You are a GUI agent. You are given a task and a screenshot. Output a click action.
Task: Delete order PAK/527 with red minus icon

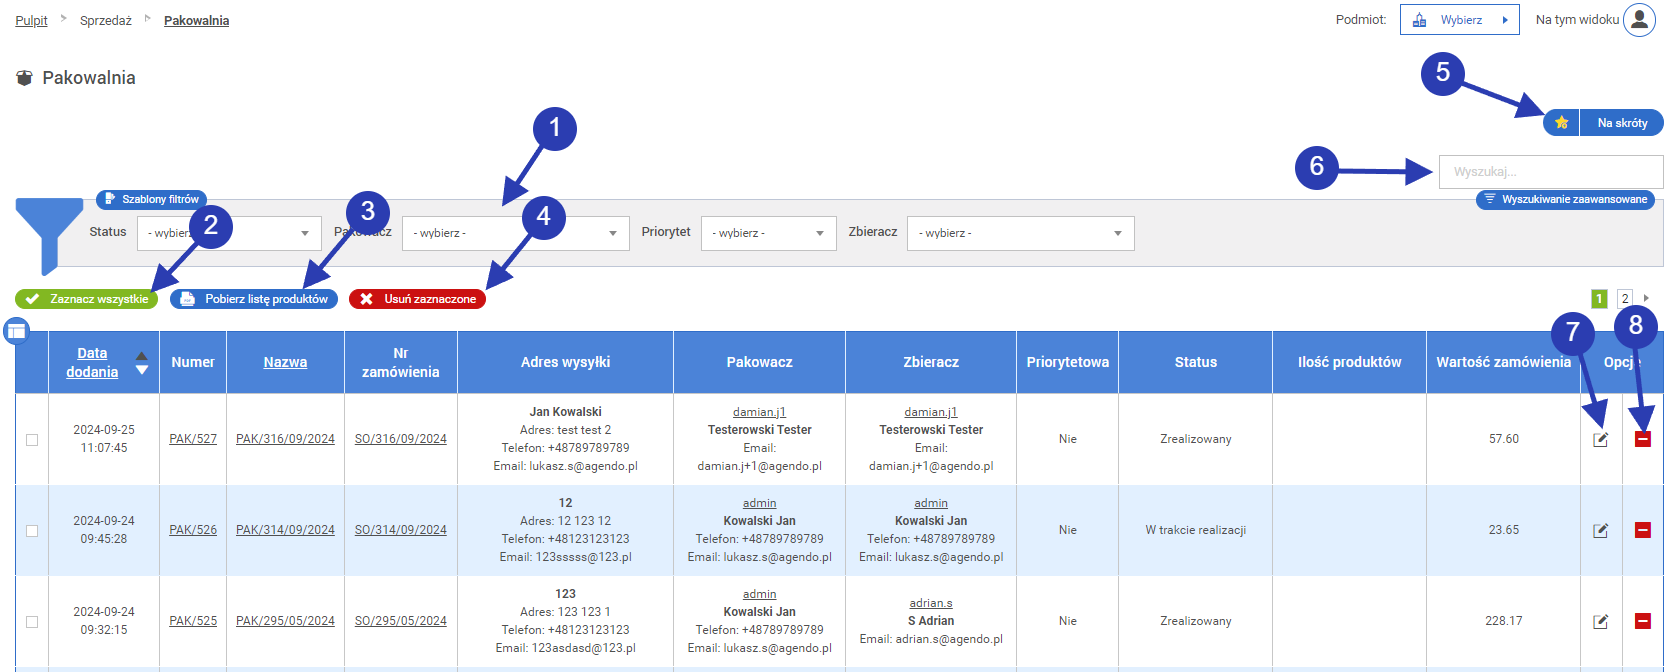[x=1642, y=439]
